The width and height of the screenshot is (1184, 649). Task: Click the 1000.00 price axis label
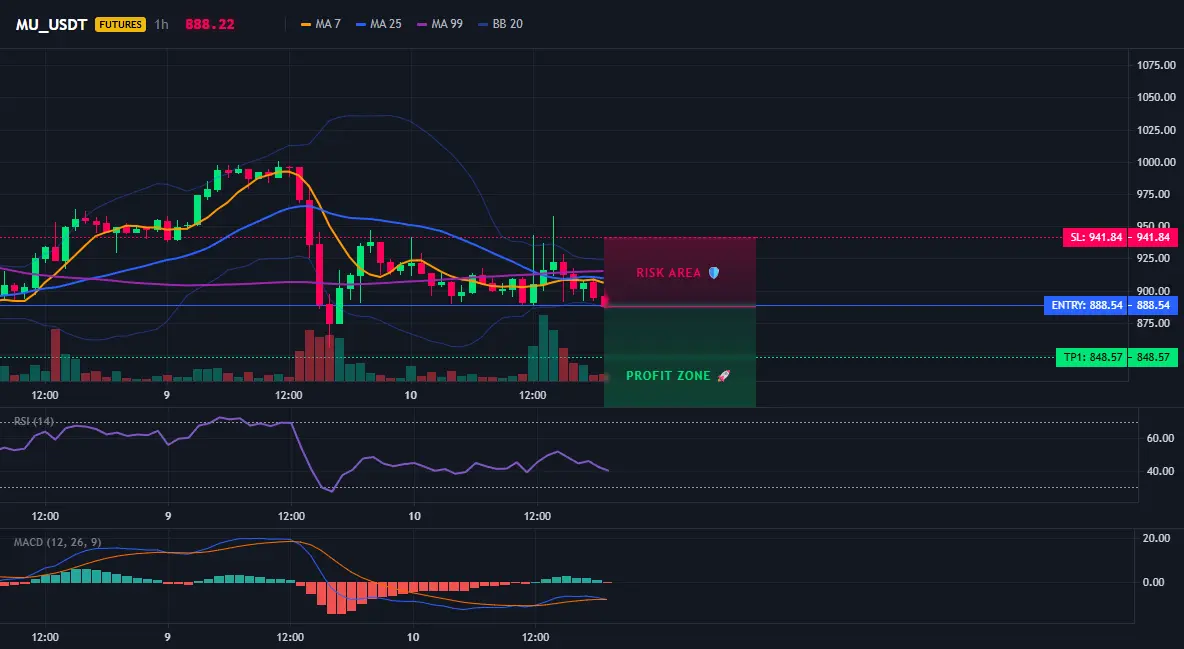click(x=1156, y=162)
